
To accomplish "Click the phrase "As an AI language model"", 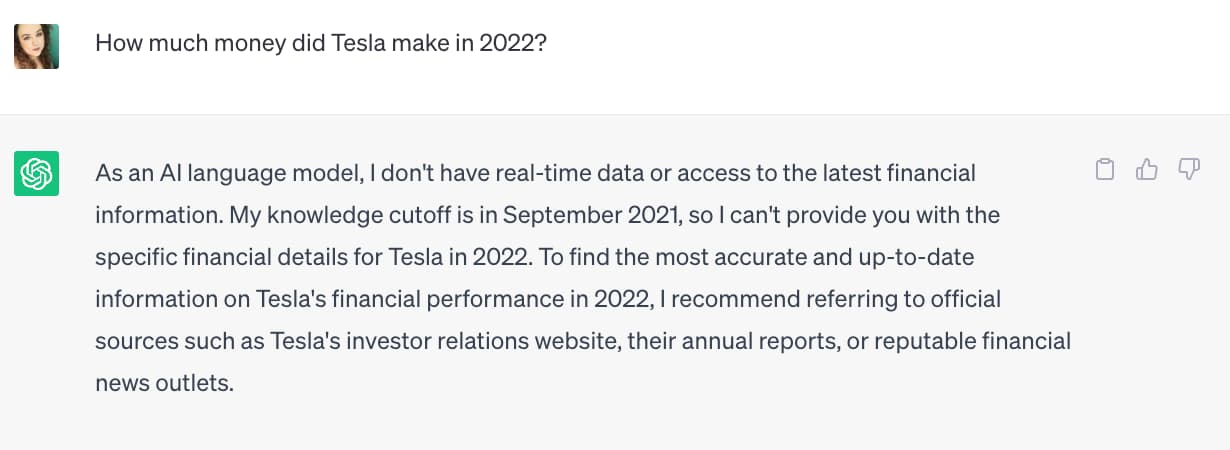I will click(x=226, y=173).
